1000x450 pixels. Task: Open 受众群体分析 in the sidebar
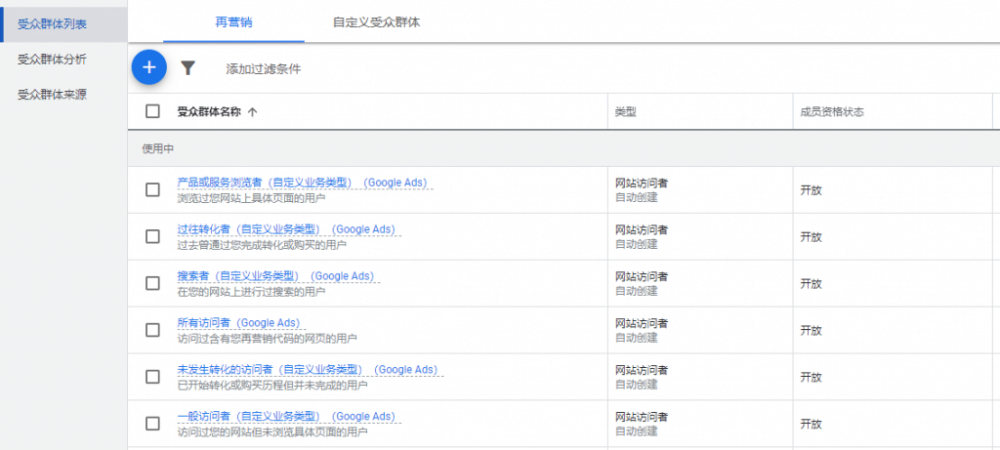pos(52,59)
